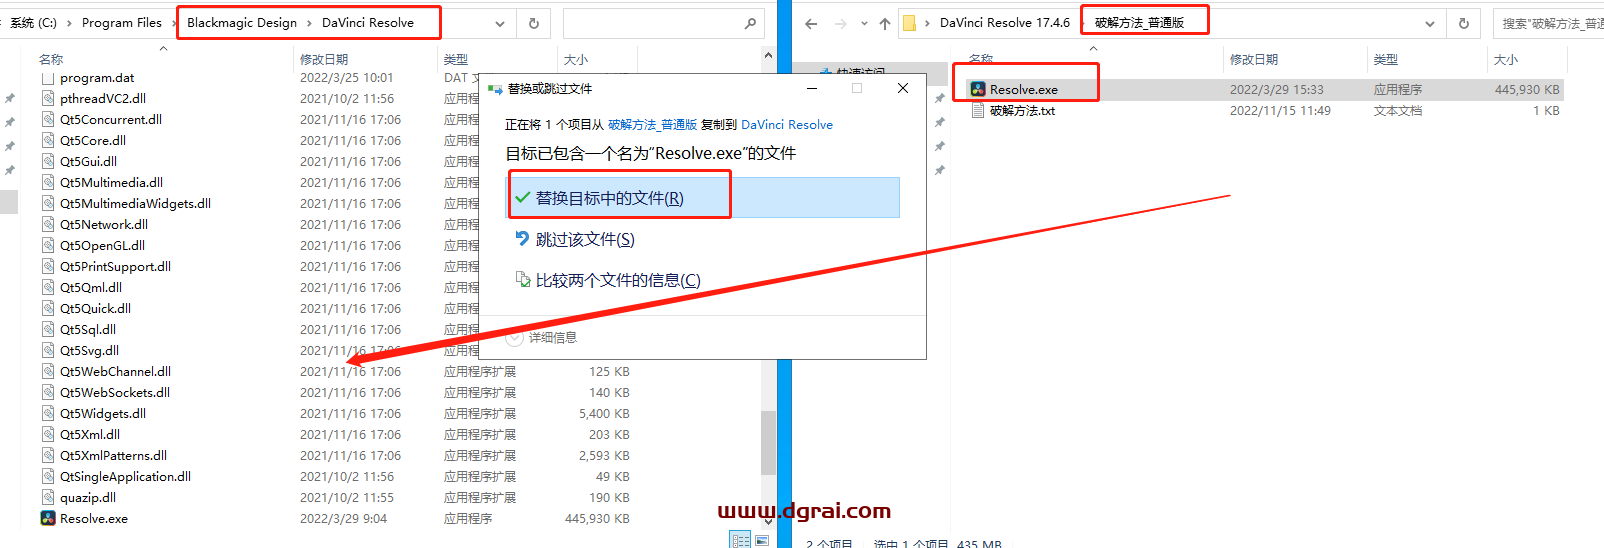1604x548 pixels.
Task: Select the Qt5Xml.dll file icon
Action: (x=48, y=434)
